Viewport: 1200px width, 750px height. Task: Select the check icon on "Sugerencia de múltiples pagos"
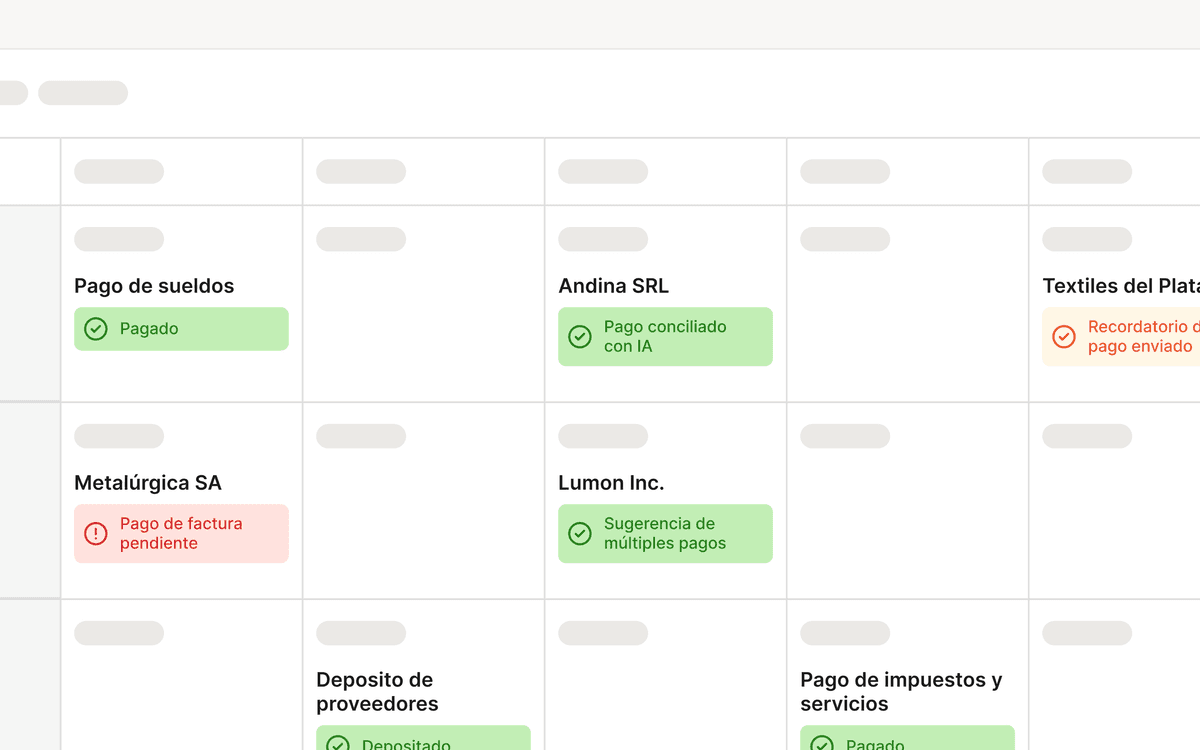580,533
